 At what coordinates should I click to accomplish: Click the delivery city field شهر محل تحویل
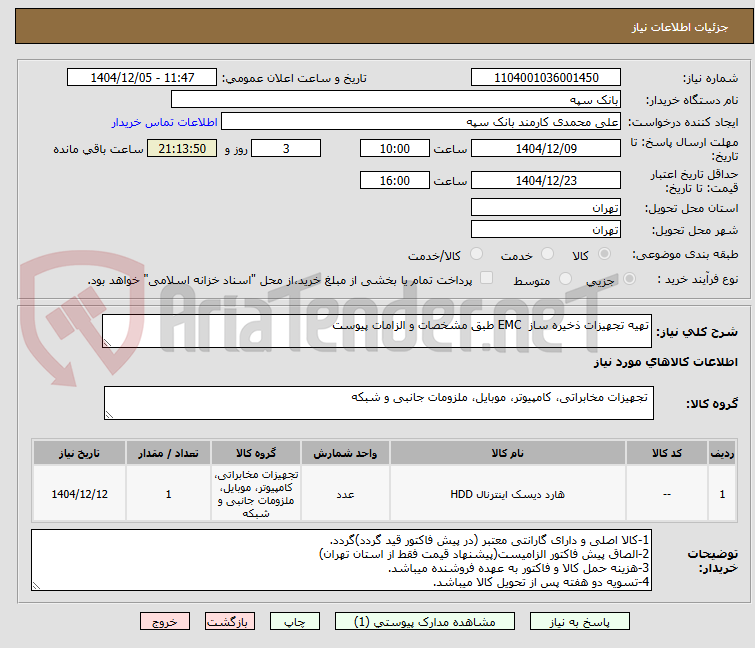click(546, 229)
